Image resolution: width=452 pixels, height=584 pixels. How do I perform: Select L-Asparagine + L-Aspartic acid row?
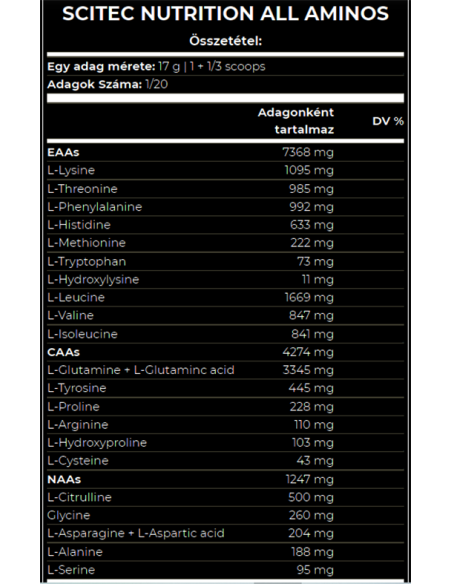tap(225, 533)
